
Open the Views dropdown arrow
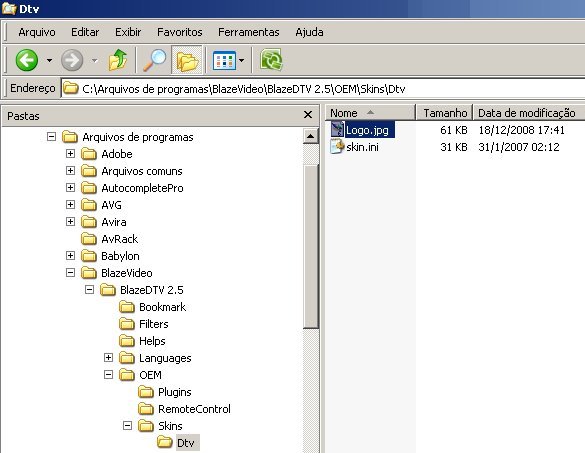tap(242, 60)
